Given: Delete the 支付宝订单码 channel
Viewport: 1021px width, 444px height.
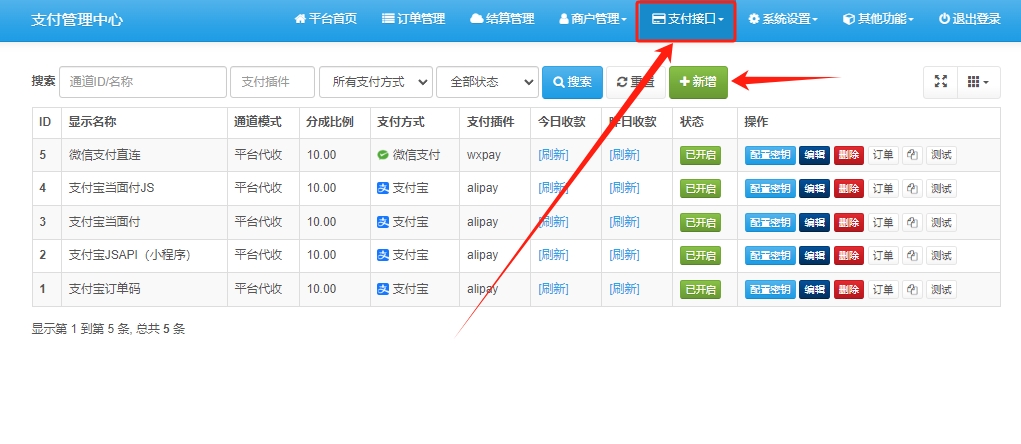Looking at the screenshot, I should [x=849, y=289].
